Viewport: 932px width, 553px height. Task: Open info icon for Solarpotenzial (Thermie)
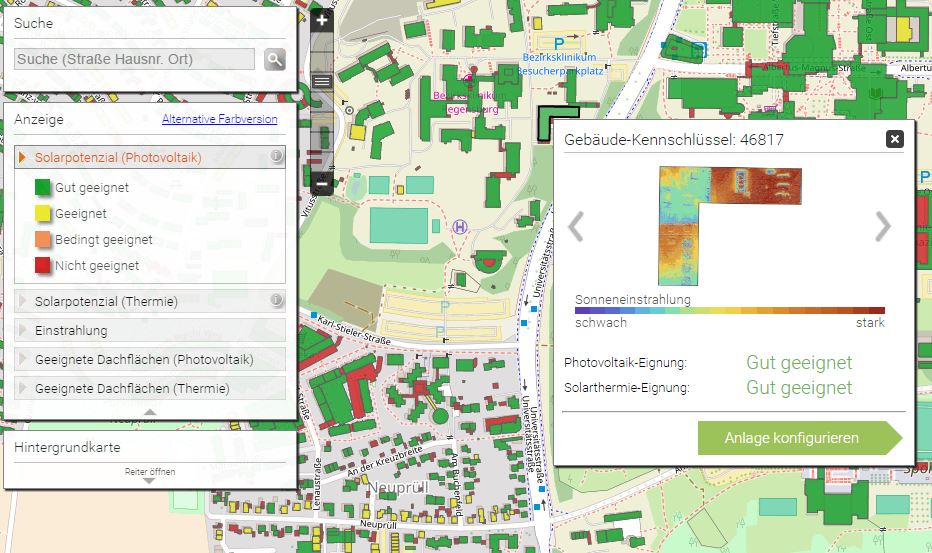(x=275, y=300)
